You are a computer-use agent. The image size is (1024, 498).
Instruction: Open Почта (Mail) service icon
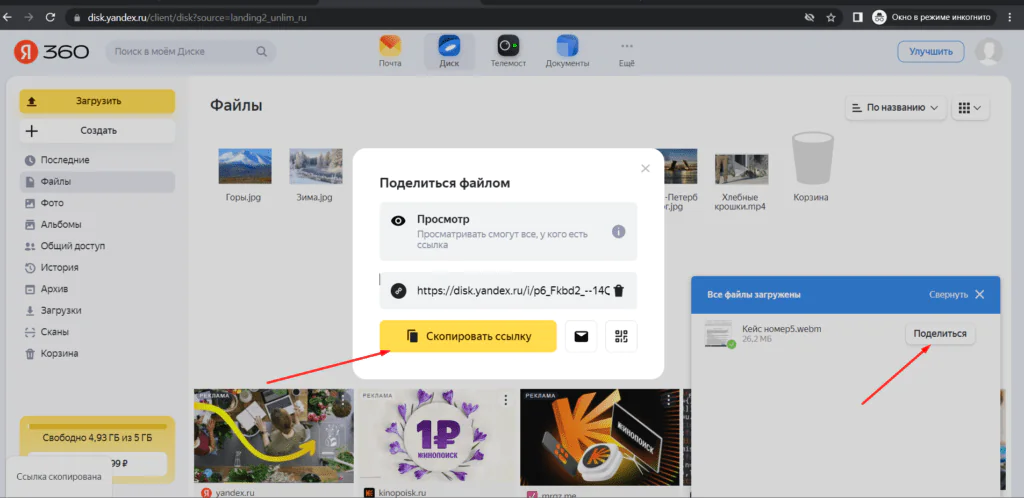point(390,51)
